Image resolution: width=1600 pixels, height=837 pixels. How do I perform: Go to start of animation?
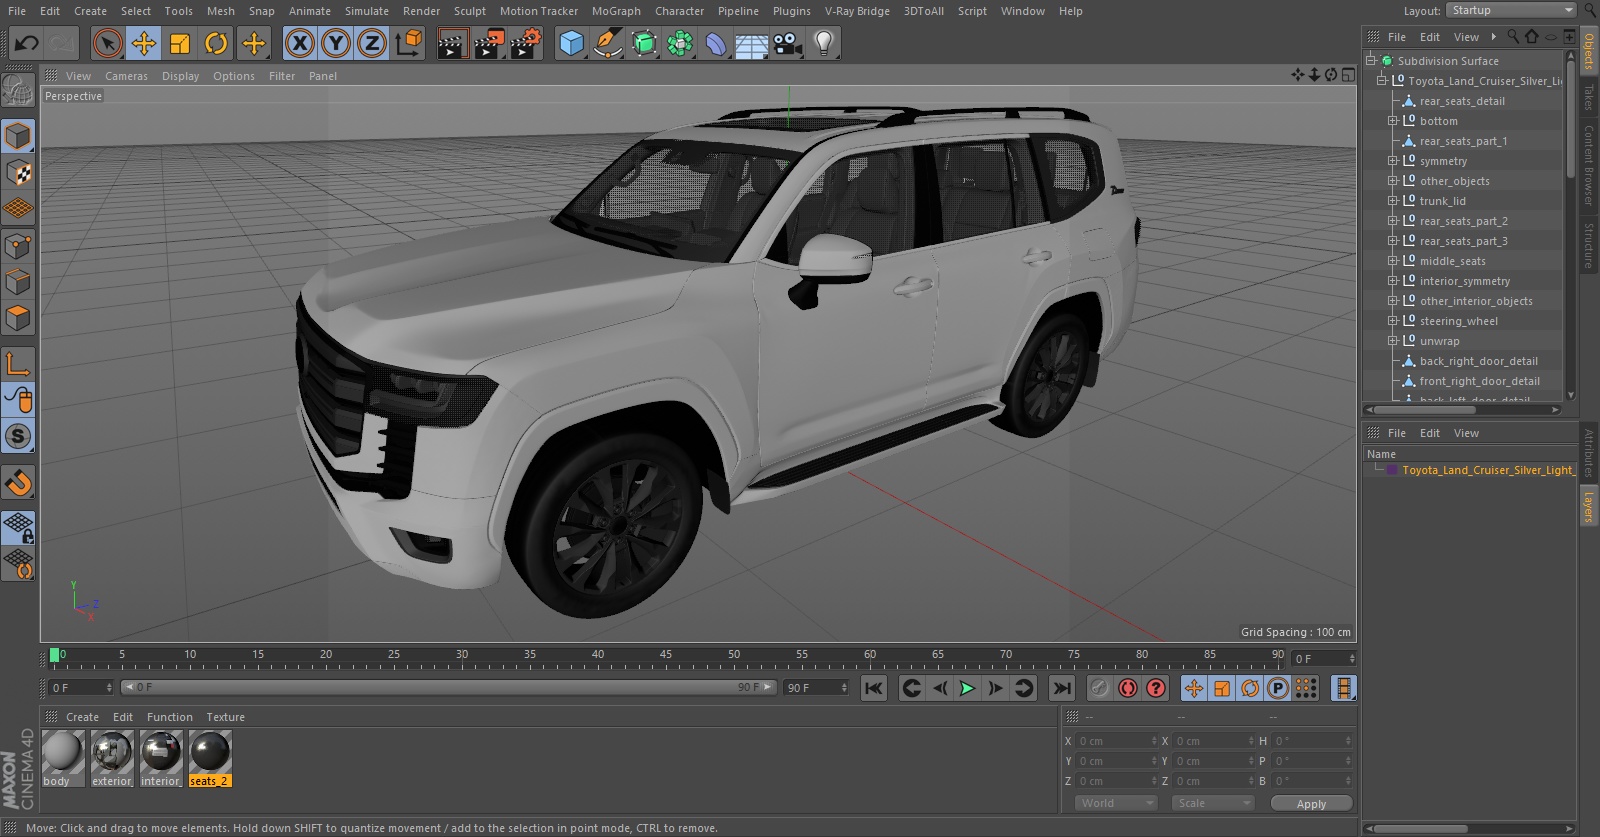point(874,688)
